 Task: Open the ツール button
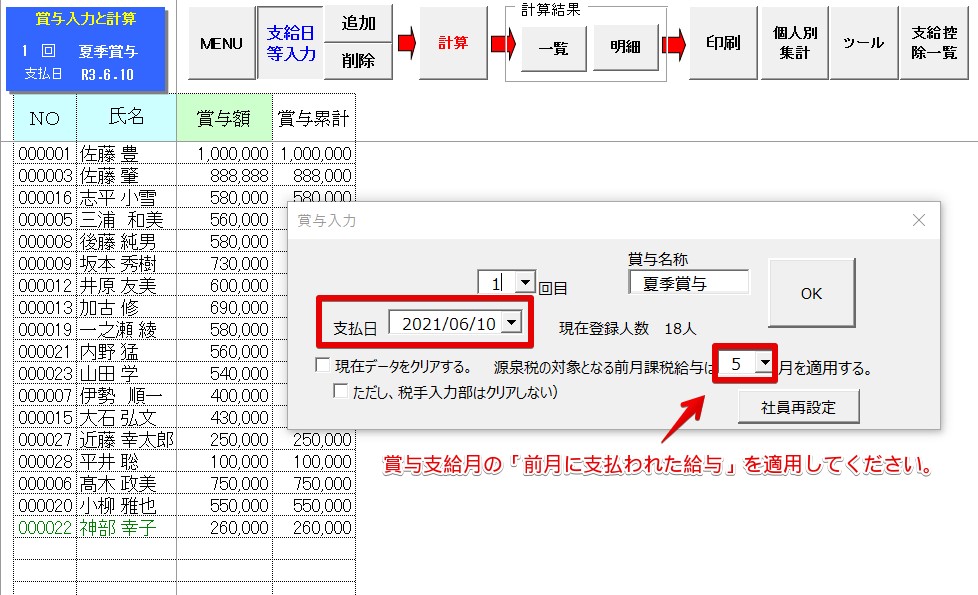point(864,43)
